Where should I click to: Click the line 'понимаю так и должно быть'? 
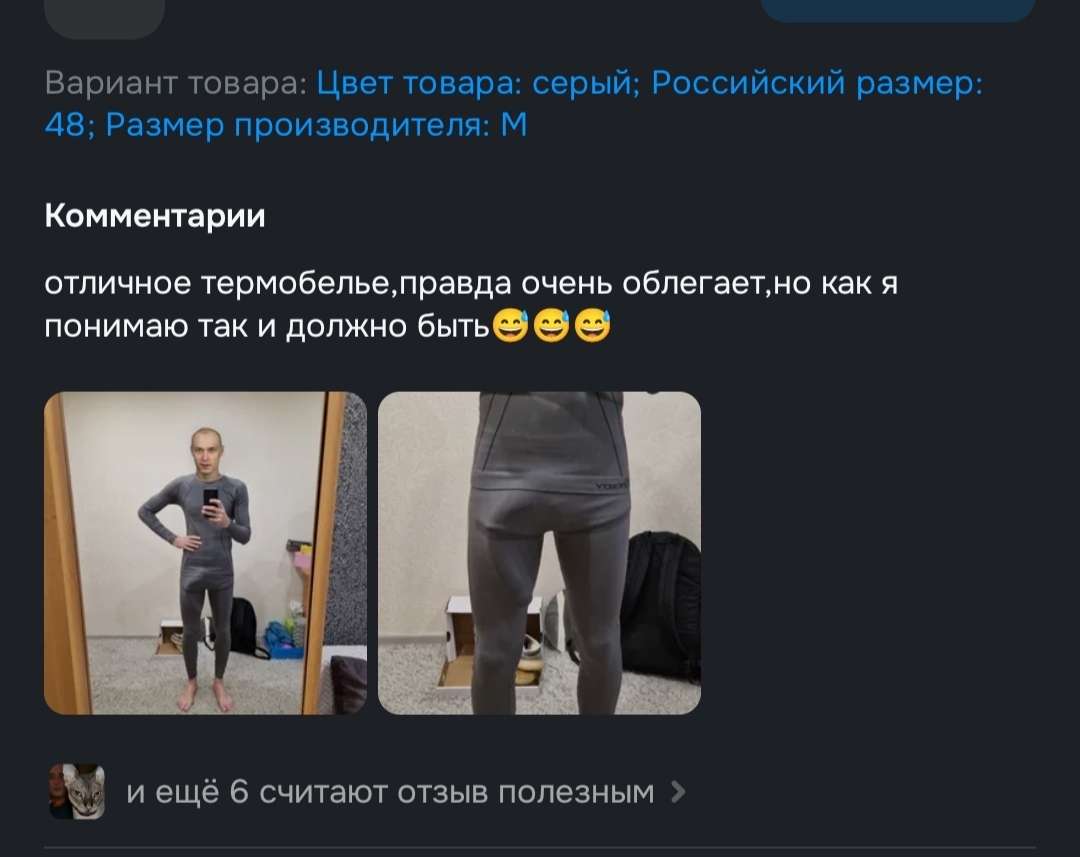tap(267, 326)
